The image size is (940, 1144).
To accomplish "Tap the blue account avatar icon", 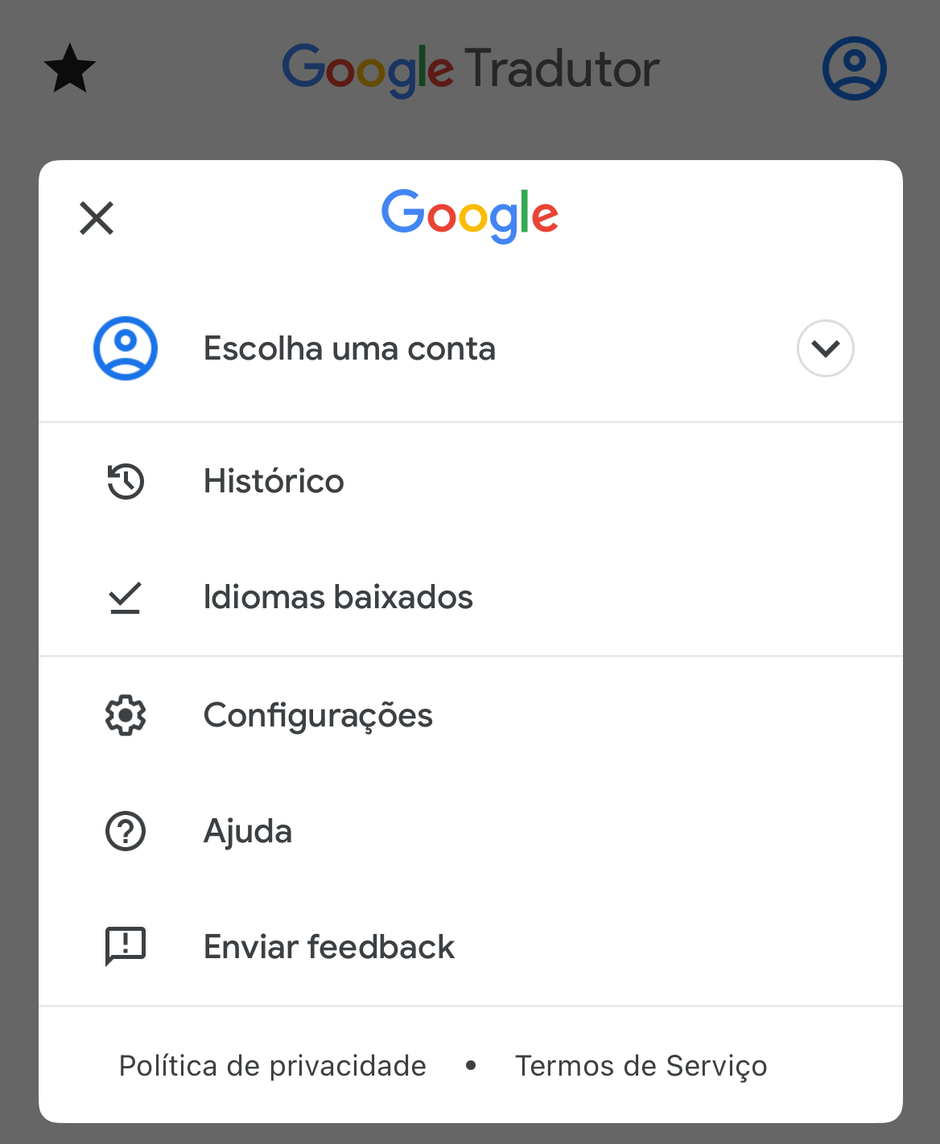I will (x=125, y=348).
